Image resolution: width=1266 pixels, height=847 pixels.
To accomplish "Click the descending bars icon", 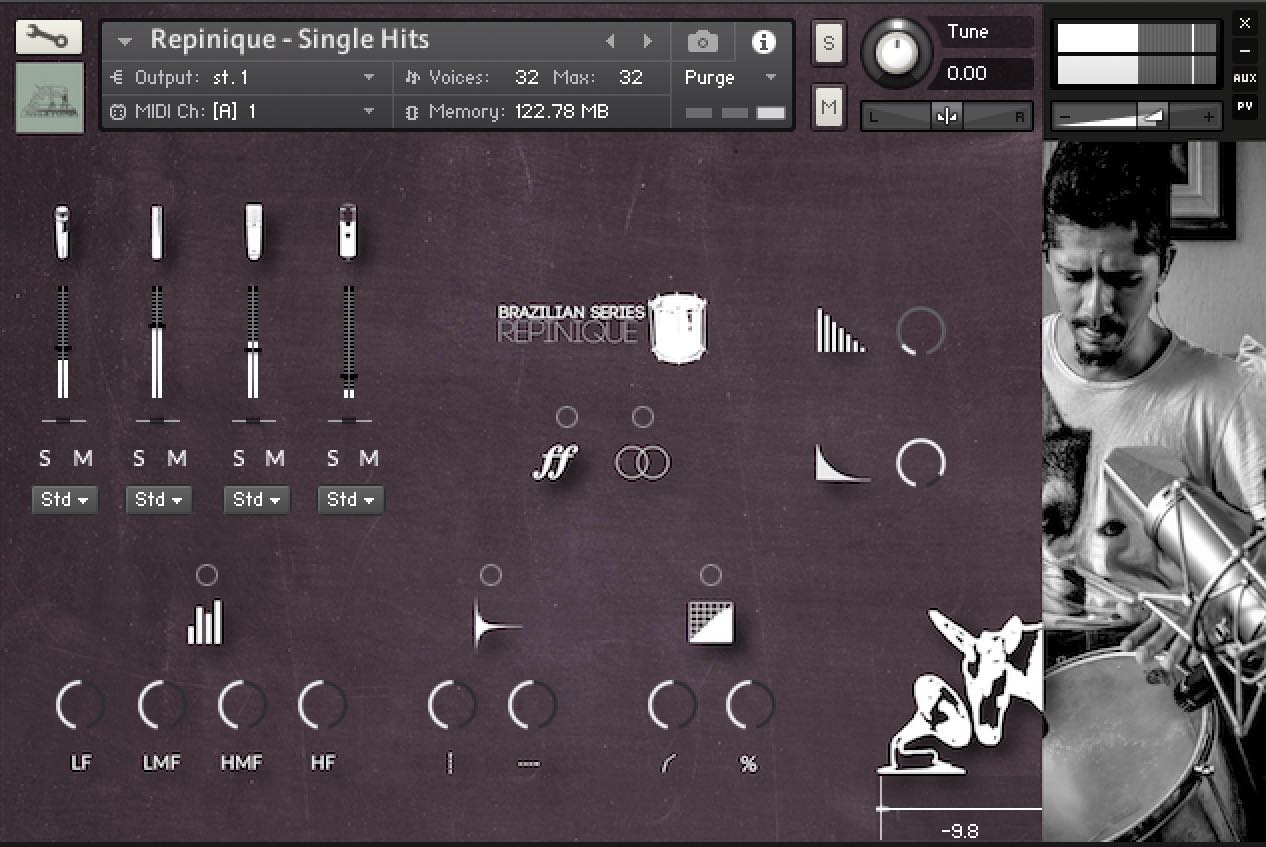I will point(840,330).
